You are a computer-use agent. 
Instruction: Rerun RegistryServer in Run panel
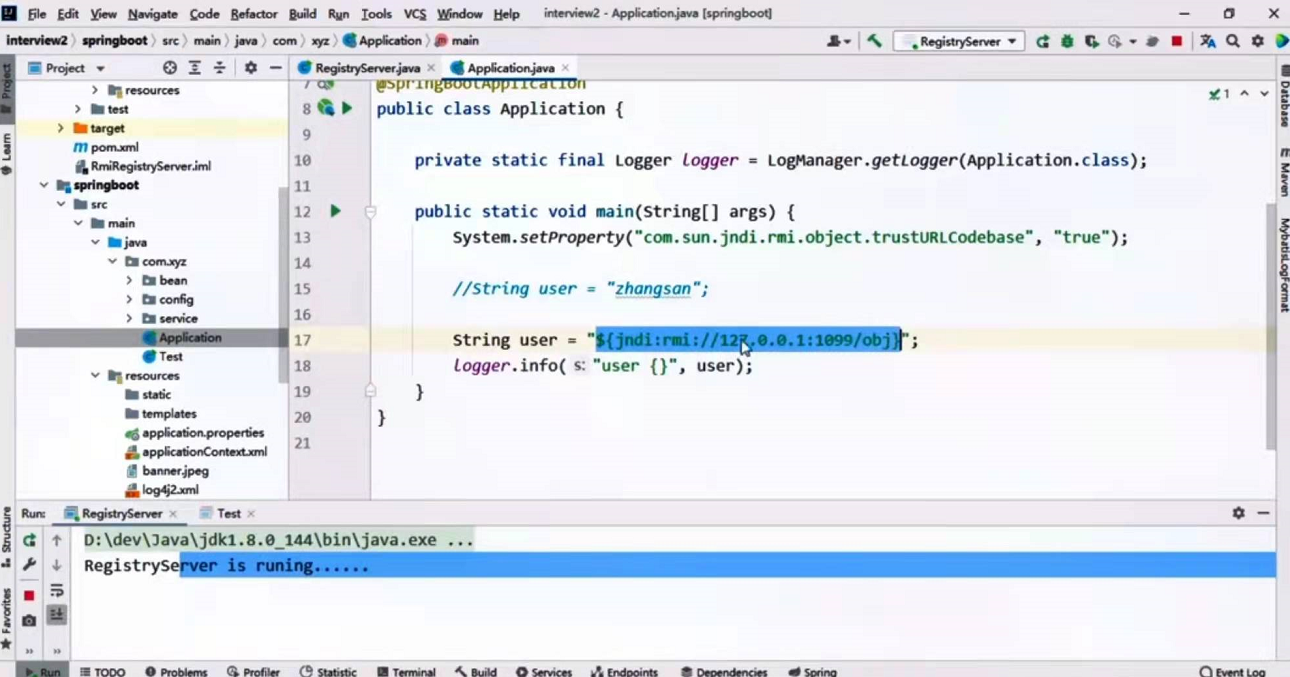click(29, 540)
